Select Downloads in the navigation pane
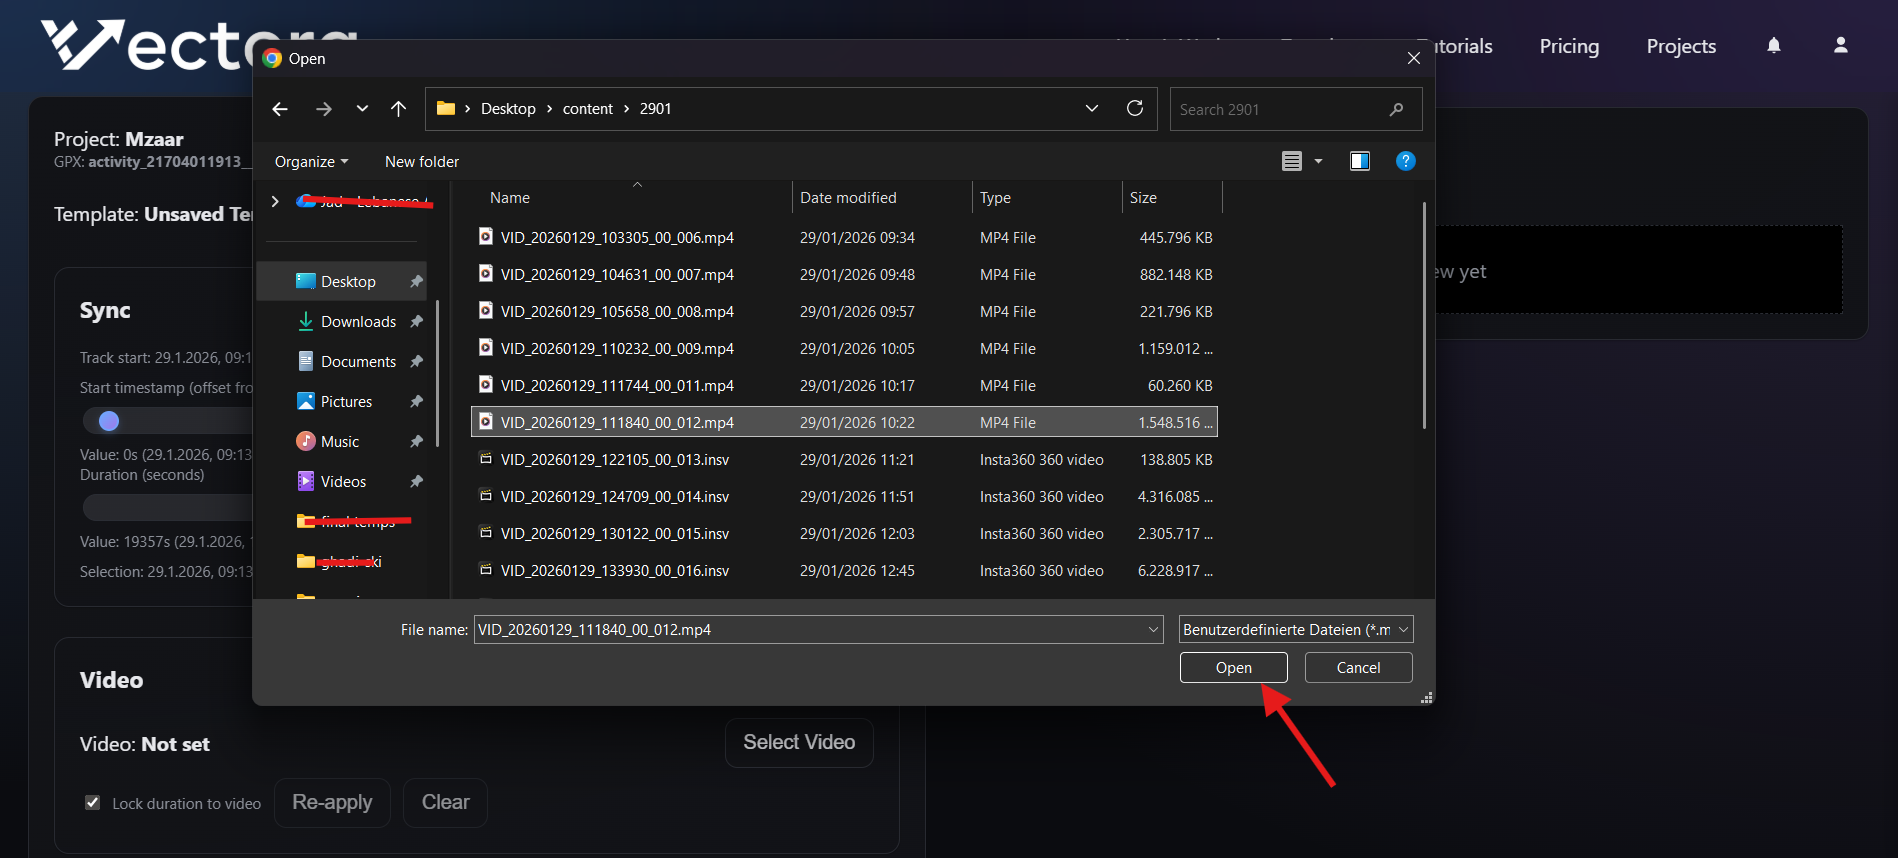The width and height of the screenshot is (1898, 858). [342, 322]
